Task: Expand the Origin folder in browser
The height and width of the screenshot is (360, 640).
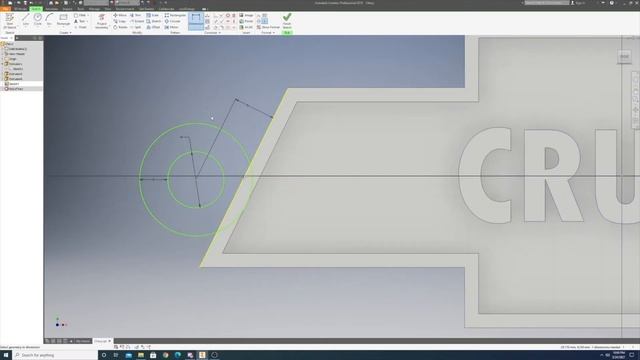Action: click(x=2, y=59)
